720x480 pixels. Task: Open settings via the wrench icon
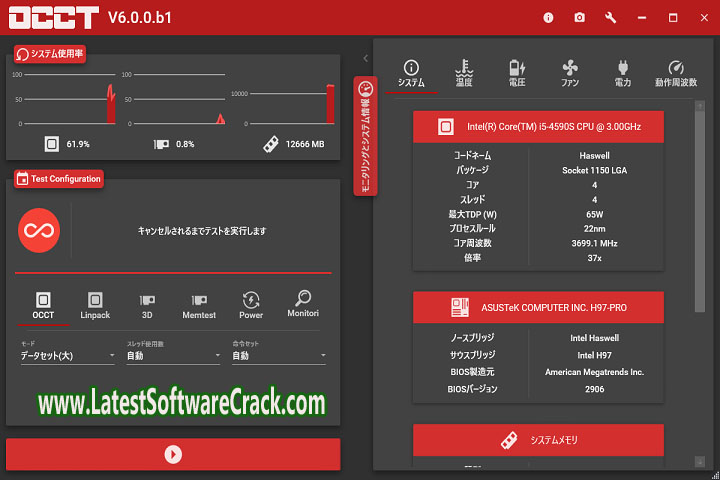pos(611,17)
